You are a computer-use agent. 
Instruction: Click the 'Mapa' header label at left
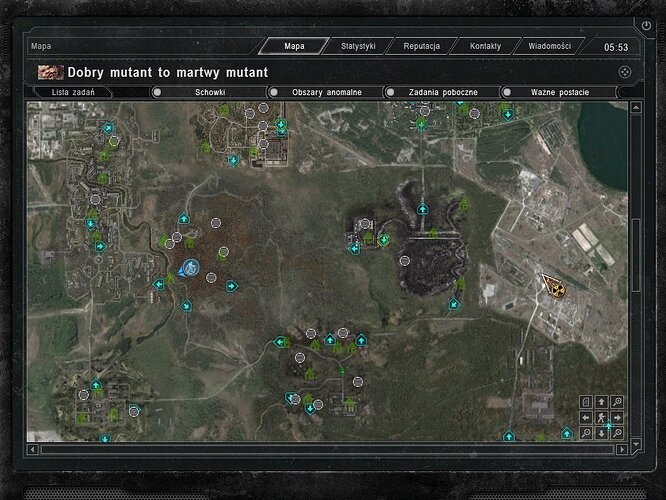click(41, 46)
